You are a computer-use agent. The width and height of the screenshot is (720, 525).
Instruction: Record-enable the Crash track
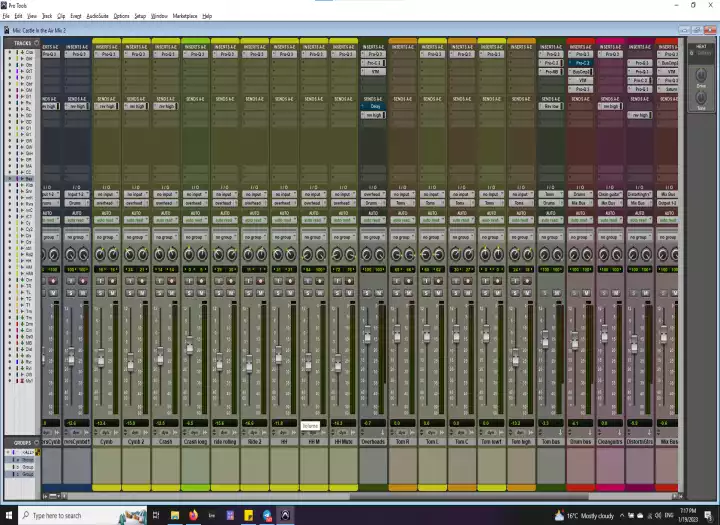point(172,281)
